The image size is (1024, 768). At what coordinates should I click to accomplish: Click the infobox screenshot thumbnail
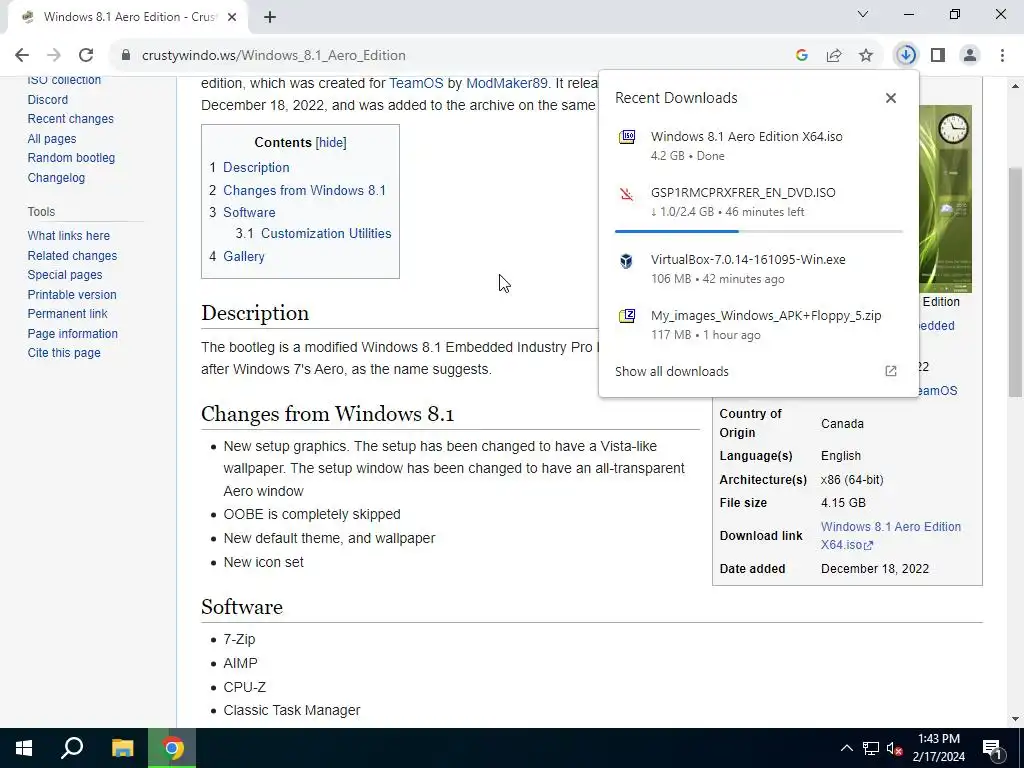[945, 199]
